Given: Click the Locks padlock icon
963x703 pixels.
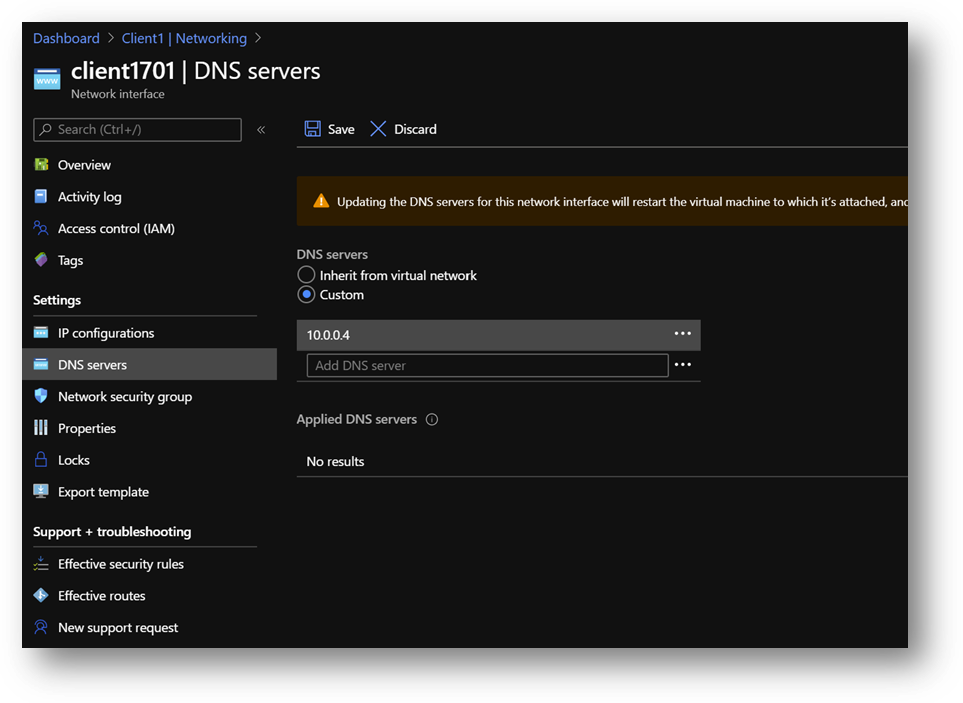Looking at the screenshot, I should click(x=41, y=460).
